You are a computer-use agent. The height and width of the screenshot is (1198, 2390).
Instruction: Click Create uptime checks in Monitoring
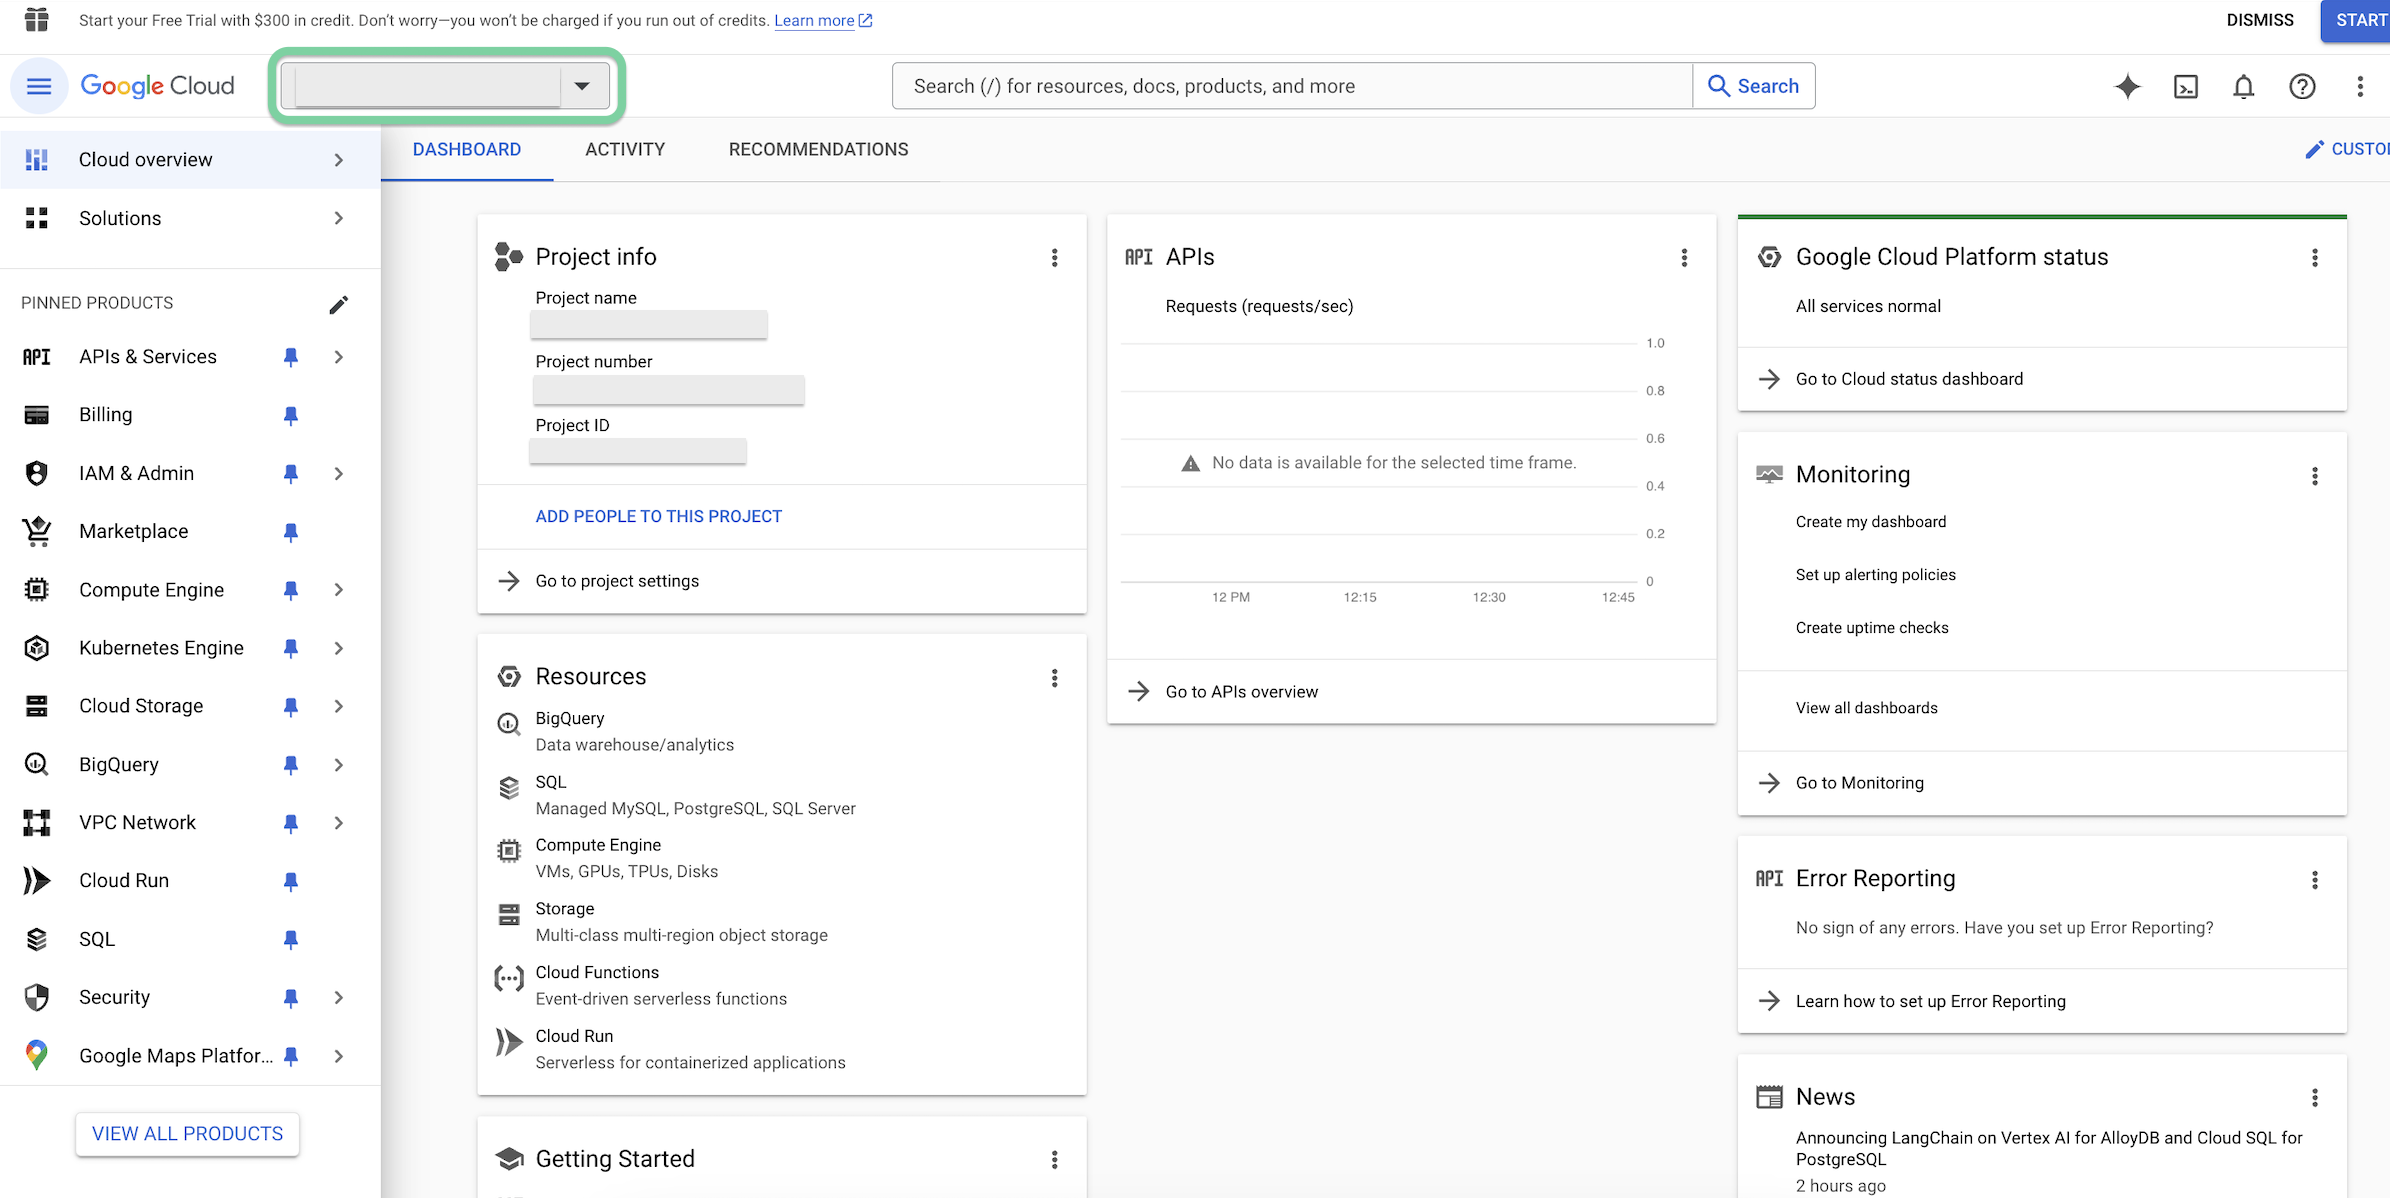tap(1872, 628)
